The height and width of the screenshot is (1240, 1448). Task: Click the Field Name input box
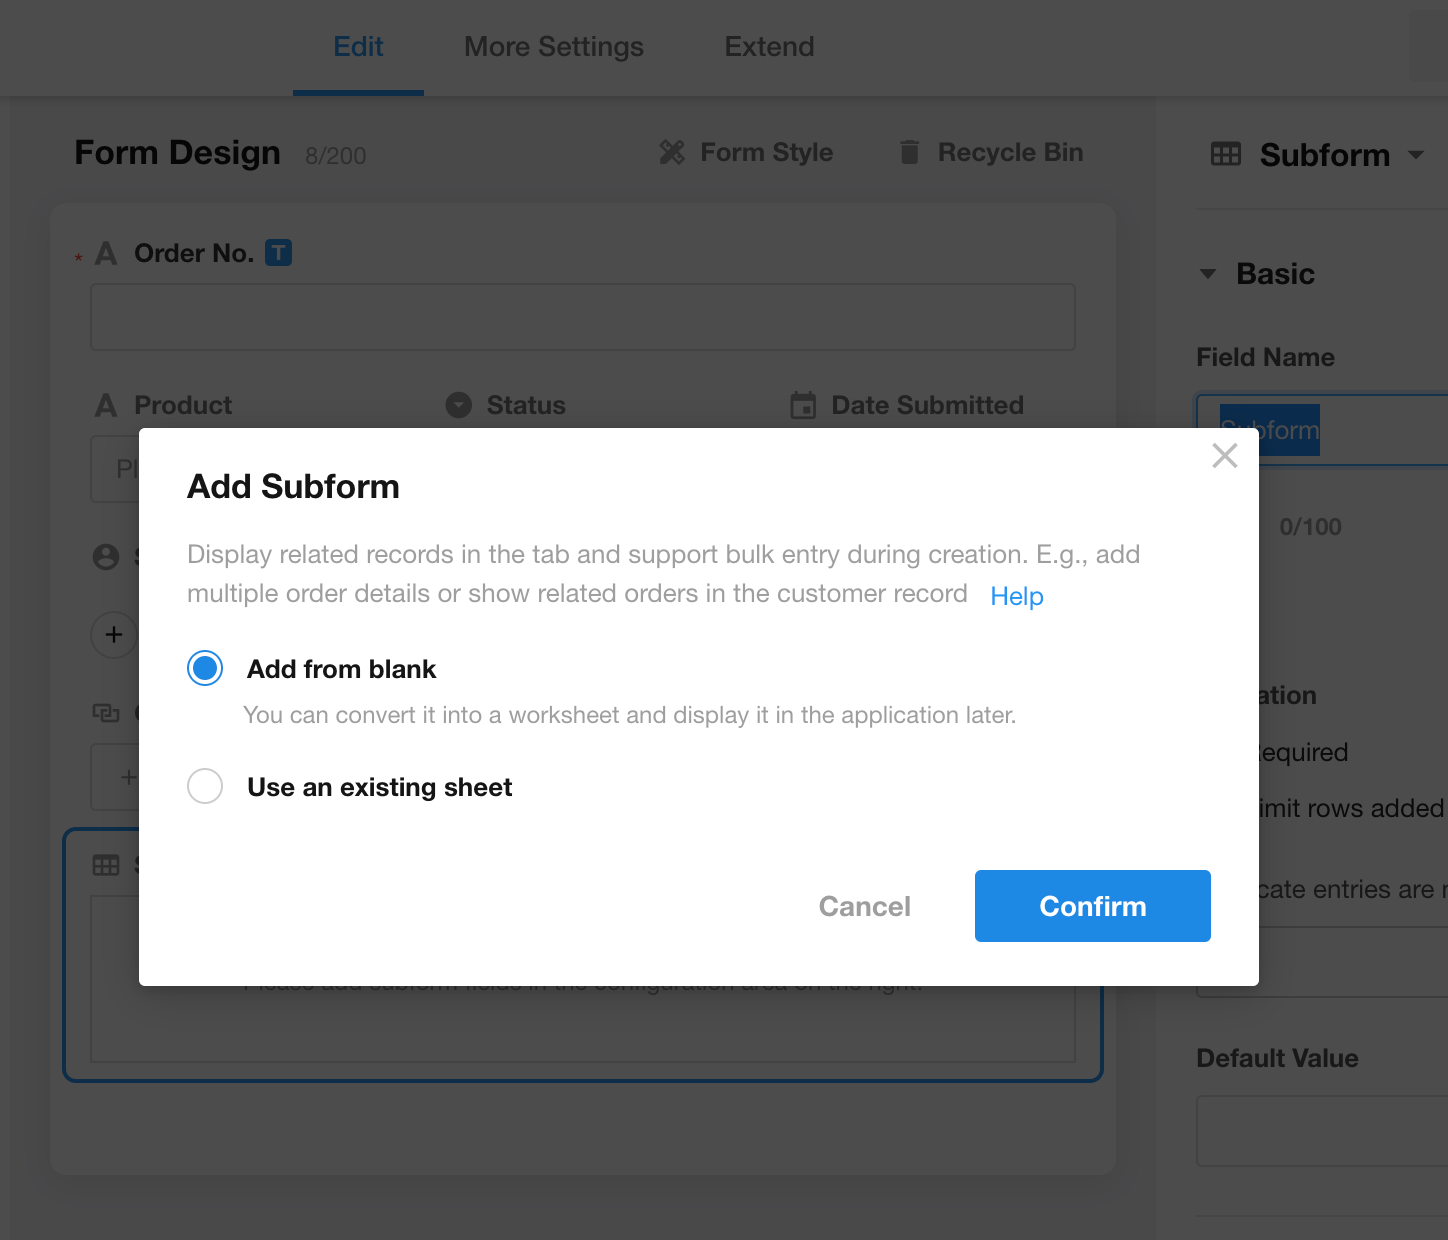click(1322, 430)
